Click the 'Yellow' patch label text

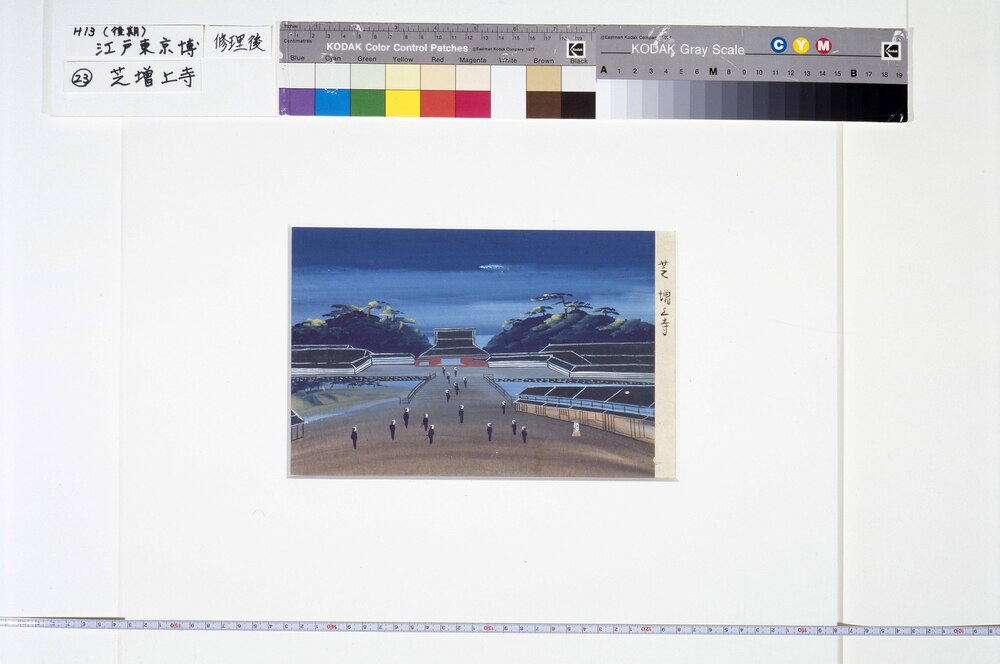point(402,59)
